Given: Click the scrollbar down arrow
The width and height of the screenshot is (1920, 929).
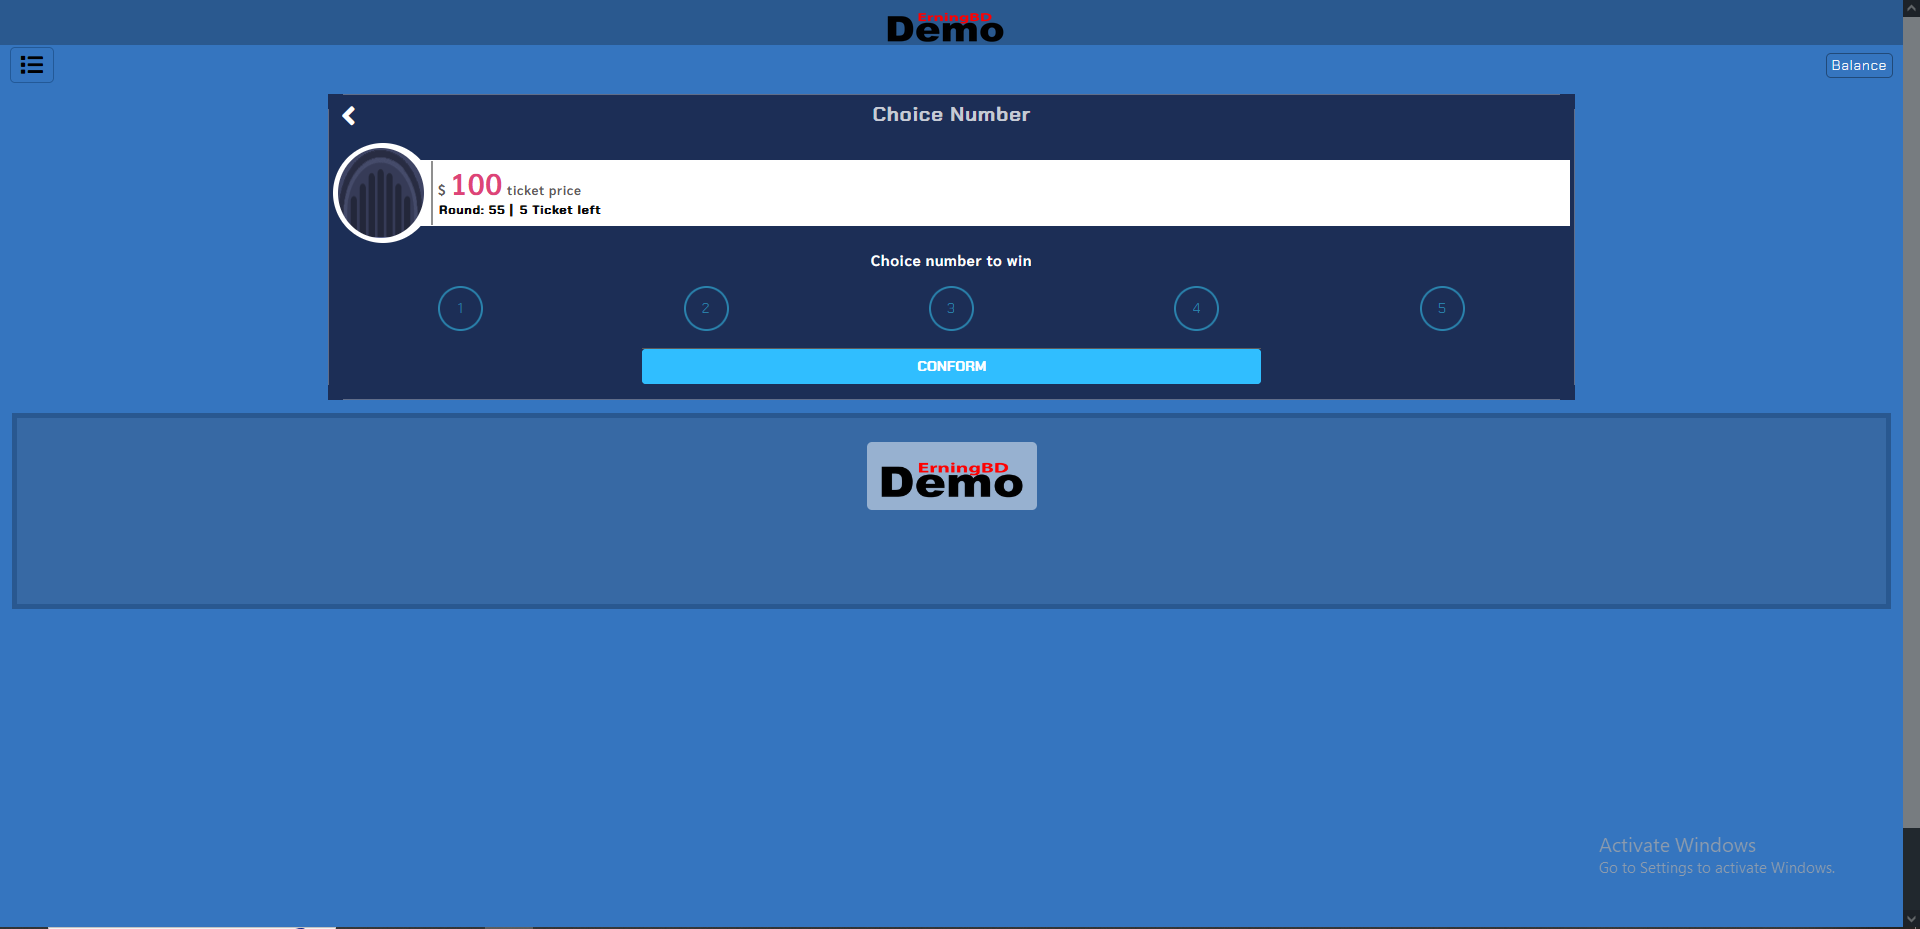Looking at the screenshot, I should click(1911, 919).
